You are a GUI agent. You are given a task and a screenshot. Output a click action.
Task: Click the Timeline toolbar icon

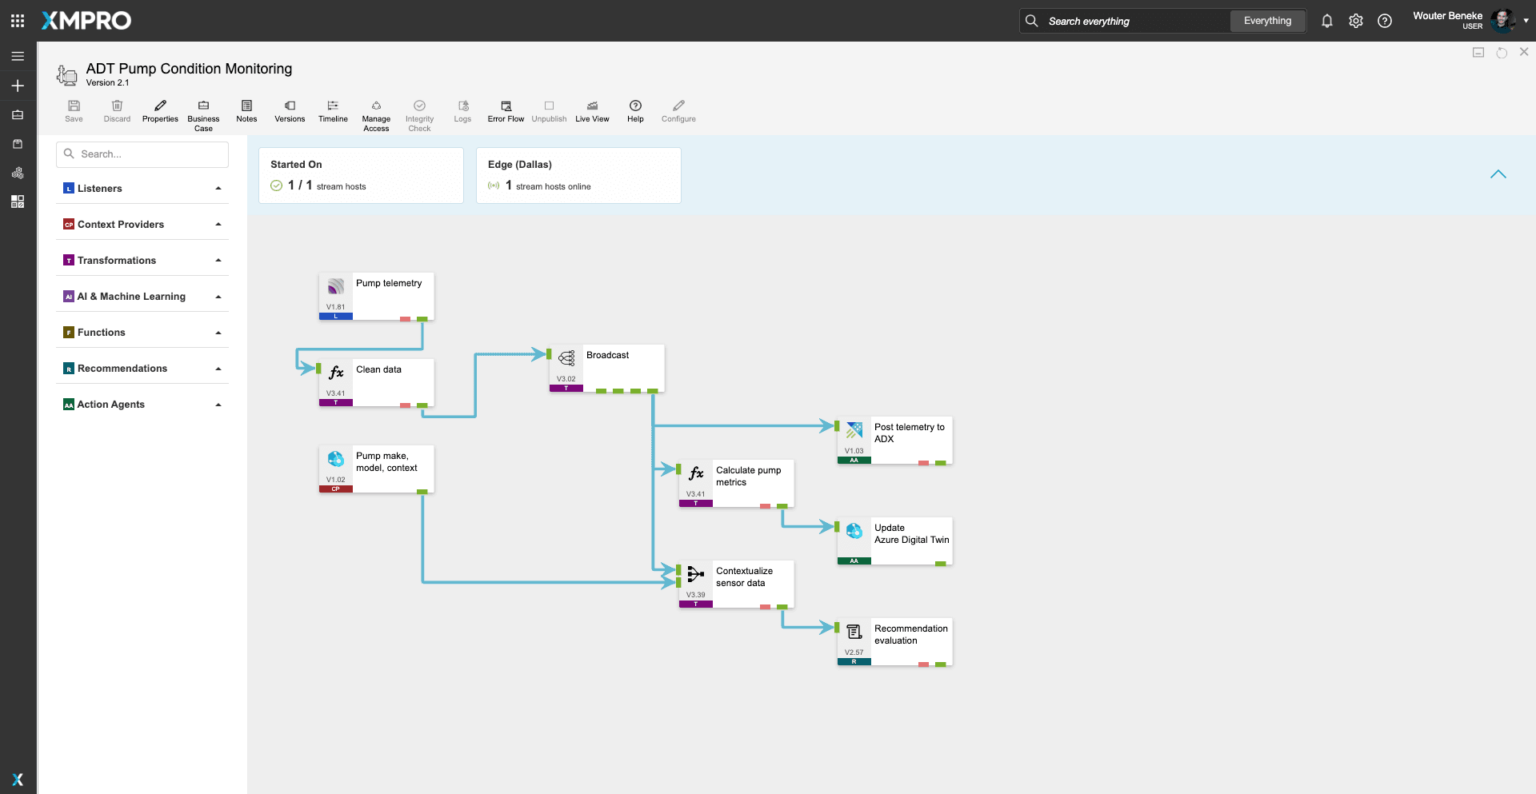pos(333,106)
